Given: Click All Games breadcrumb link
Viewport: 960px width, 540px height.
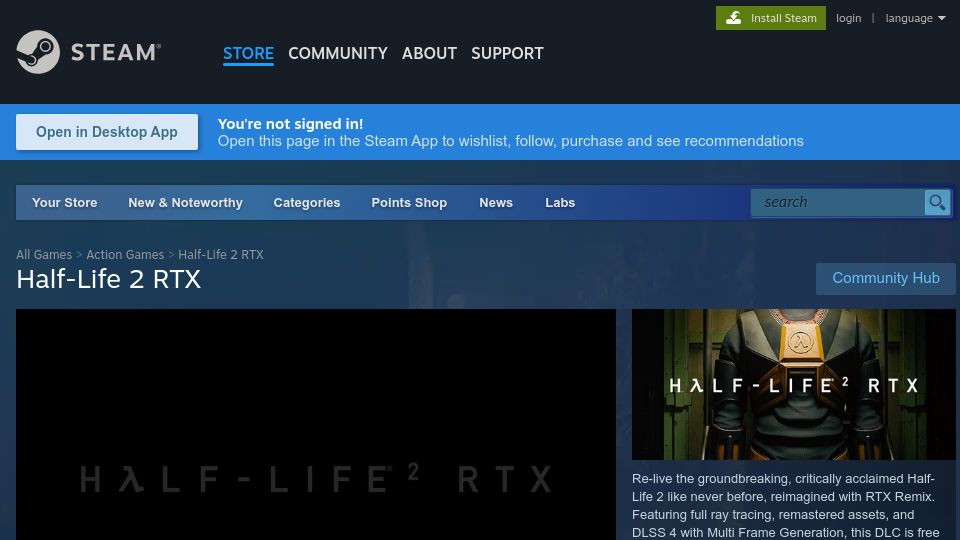Looking at the screenshot, I should point(44,255).
